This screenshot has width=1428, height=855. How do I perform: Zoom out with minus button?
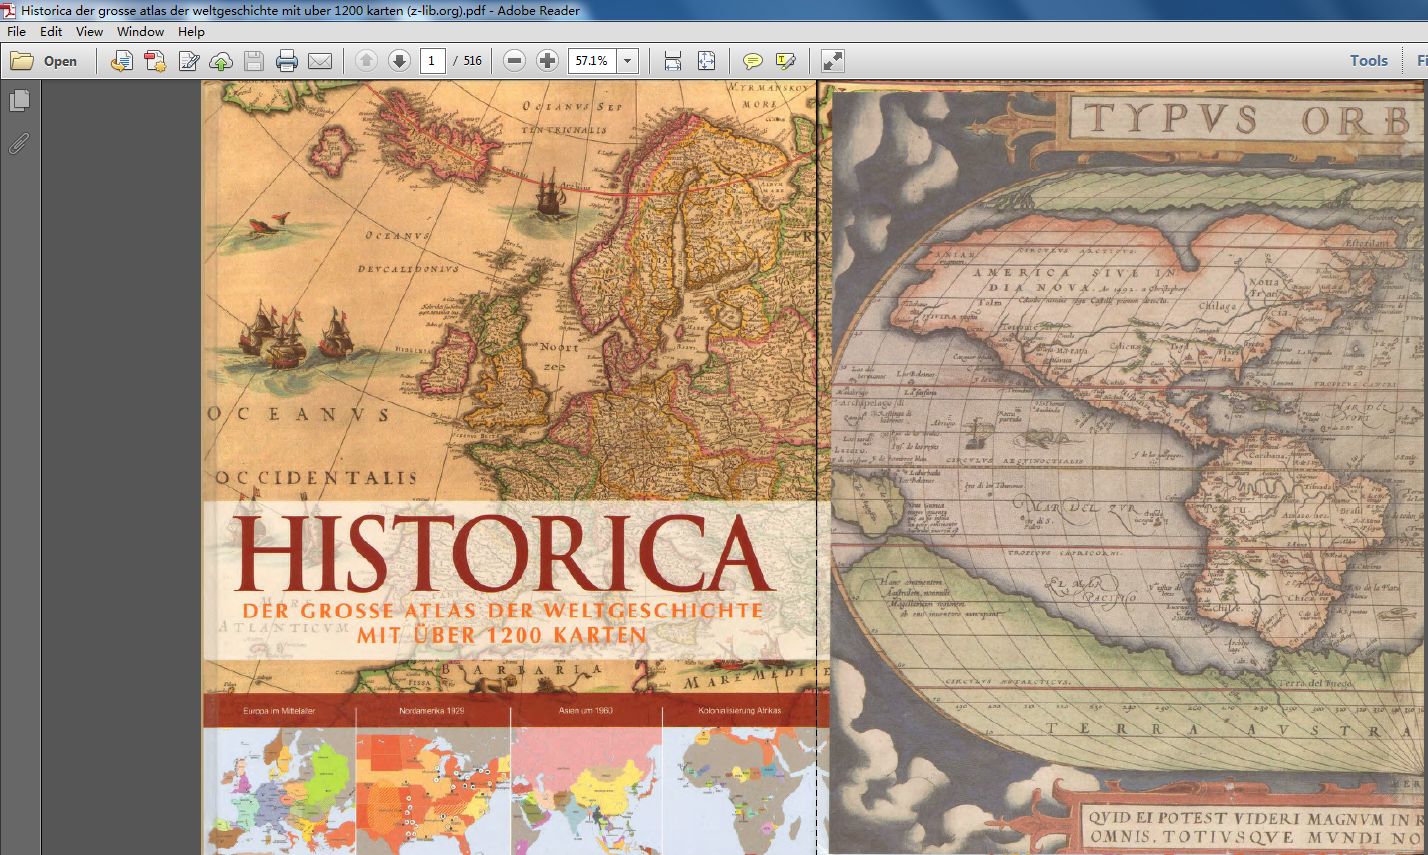[x=514, y=61]
